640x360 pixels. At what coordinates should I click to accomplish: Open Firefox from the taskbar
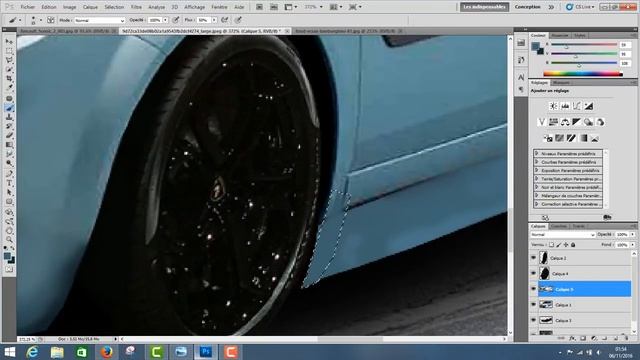107,352
